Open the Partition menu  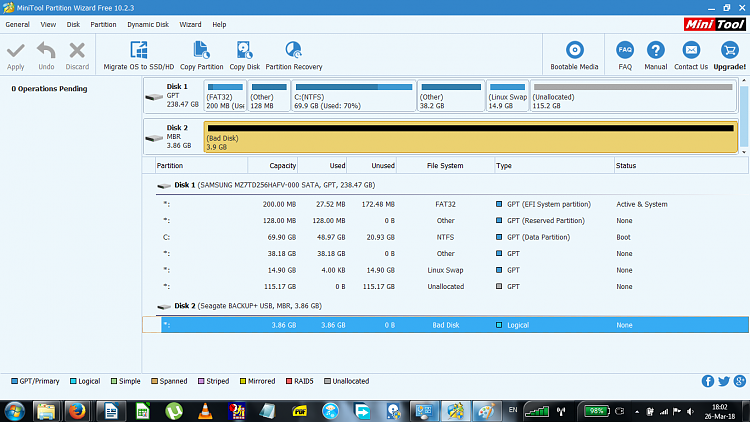point(103,24)
